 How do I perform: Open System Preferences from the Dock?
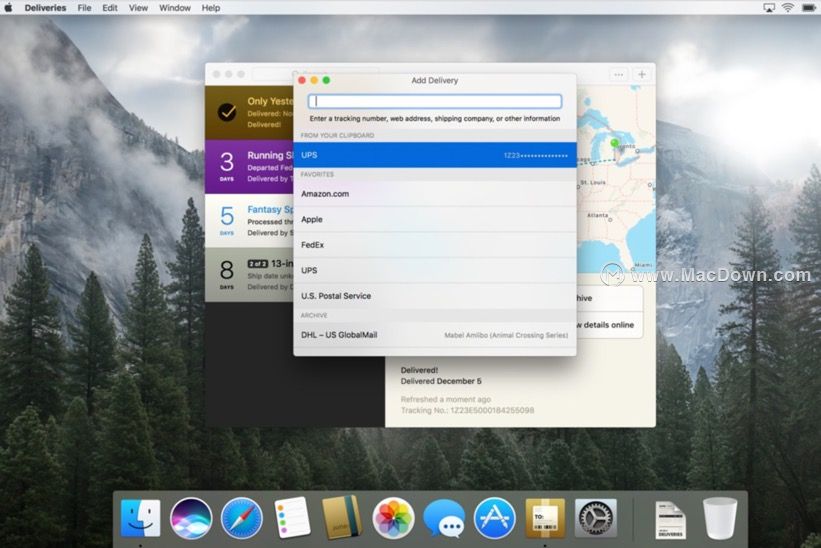(595, 518)
